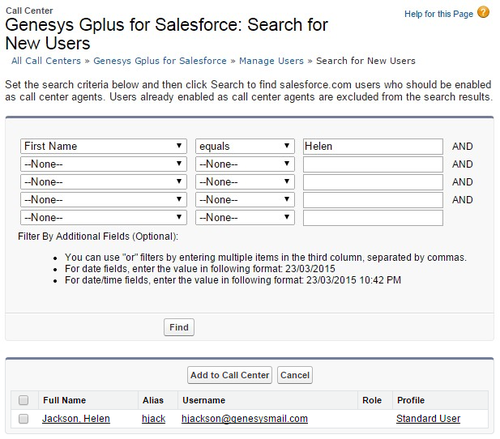Click the Full Name column header

[64, 400]
